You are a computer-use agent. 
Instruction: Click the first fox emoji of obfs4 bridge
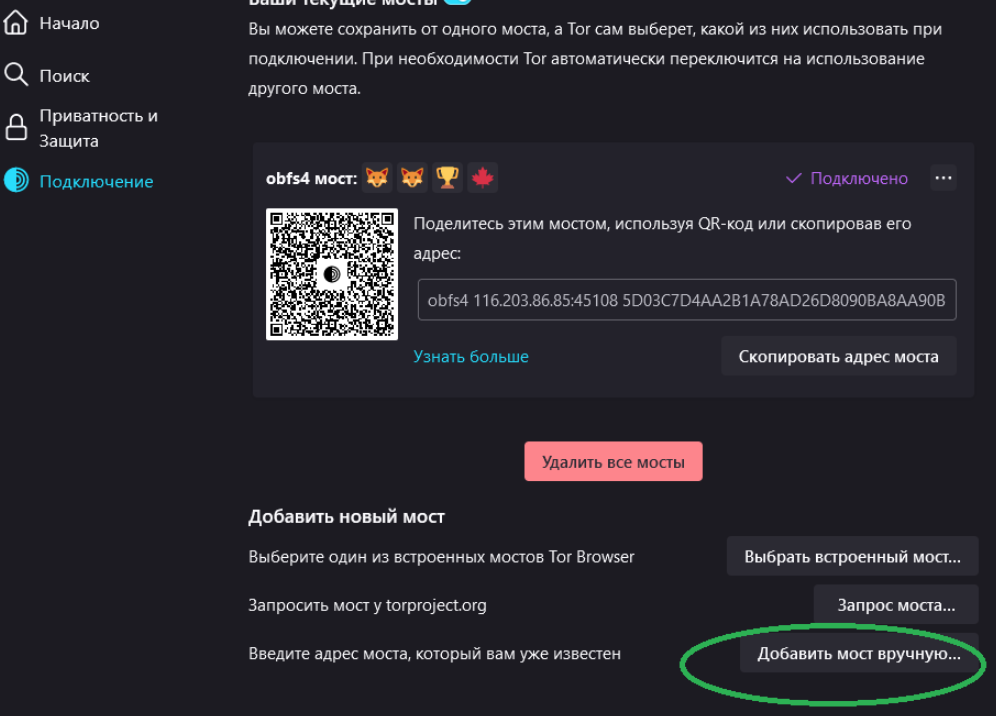click(377, 178)
